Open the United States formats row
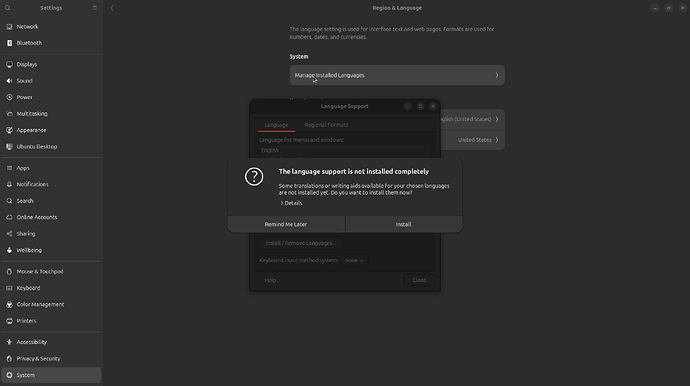The height and width of the screenshot is (386, 690). [472, 140]
